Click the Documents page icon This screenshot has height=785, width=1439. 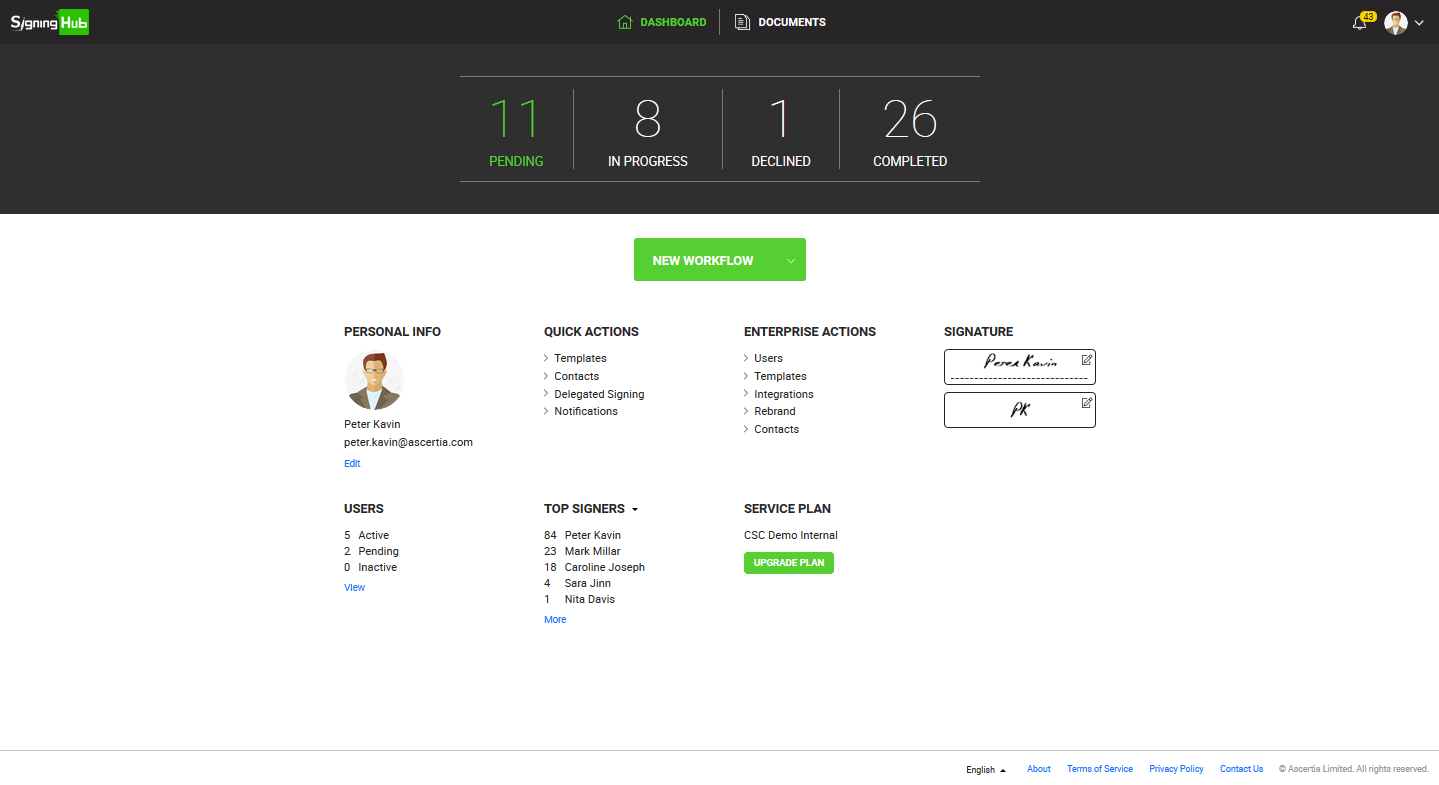coord(742,22)
